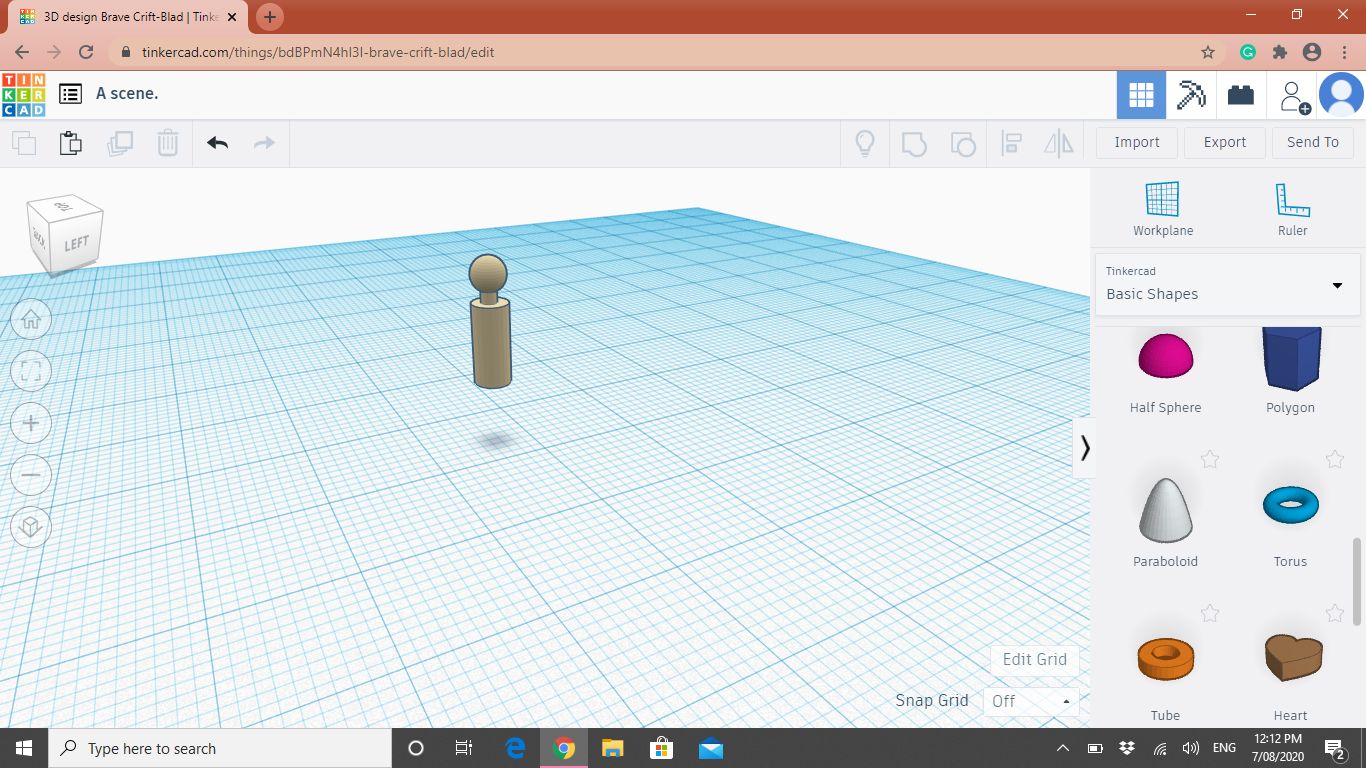1366x768 pixels.
Task: Open the Grammarly extension icon
Action: (1248, 52)
